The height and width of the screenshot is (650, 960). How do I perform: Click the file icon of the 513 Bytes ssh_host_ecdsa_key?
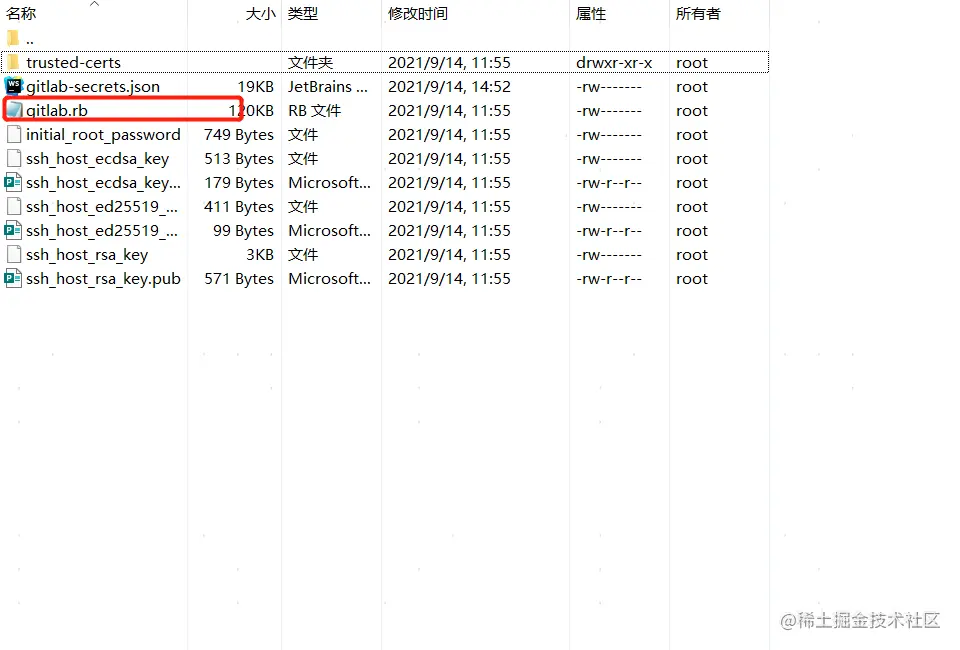[14, 159]
